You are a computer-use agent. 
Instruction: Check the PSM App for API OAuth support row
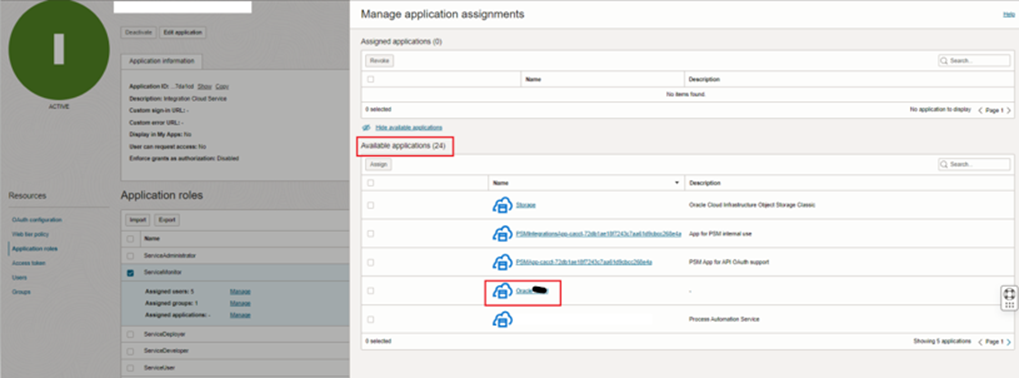(370, 262)
